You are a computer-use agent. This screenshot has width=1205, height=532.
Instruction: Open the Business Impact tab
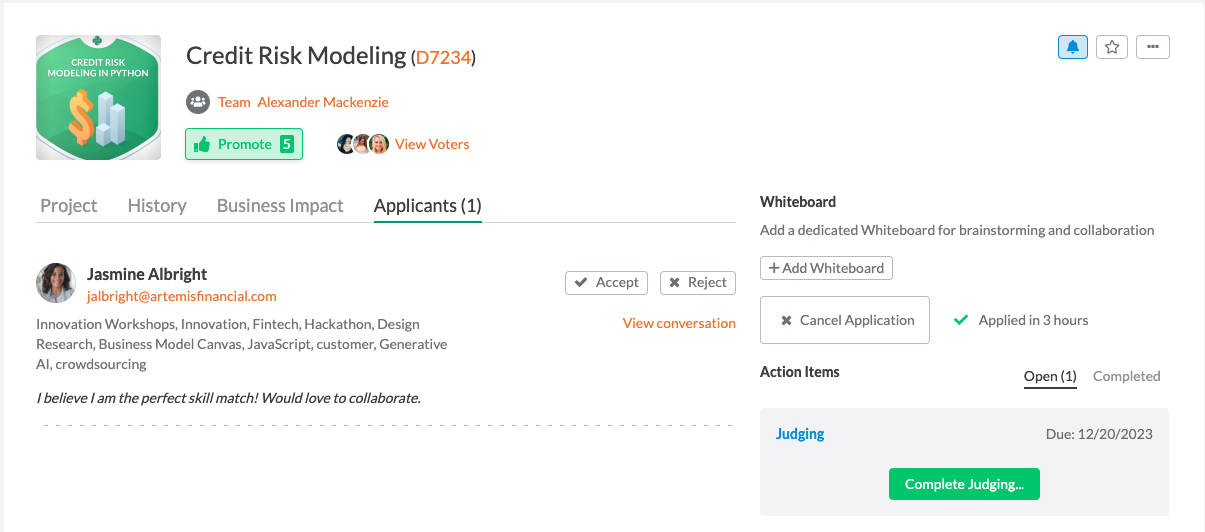point(280,206)
